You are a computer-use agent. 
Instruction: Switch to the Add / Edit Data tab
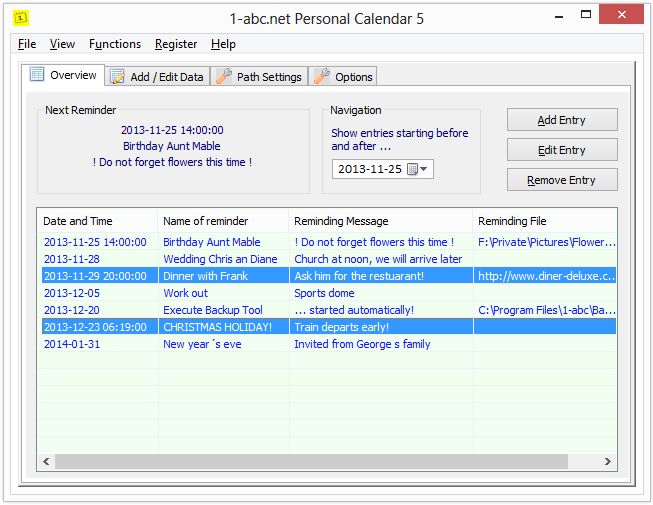tap(157, 77)
